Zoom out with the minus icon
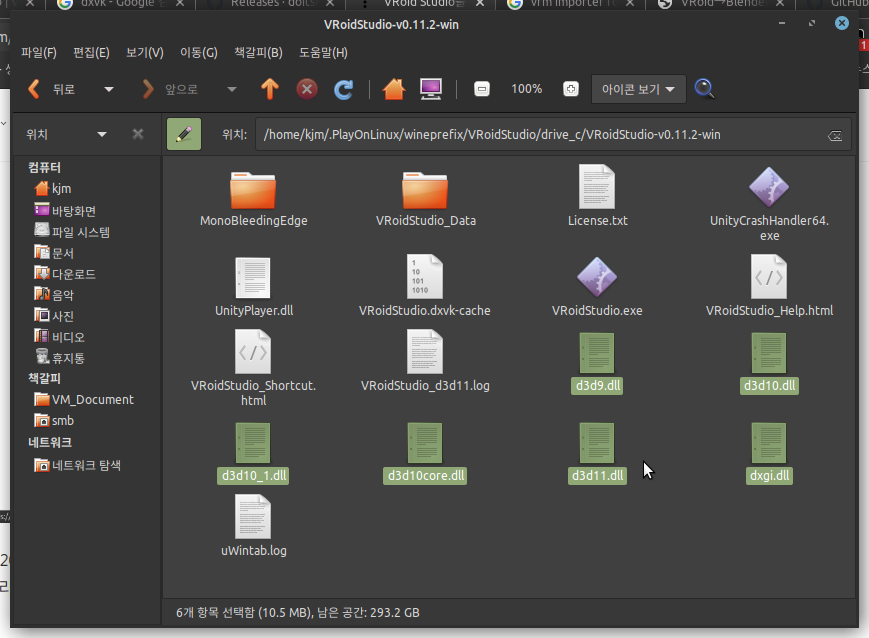The width and height of the screenshot is (869, 638). pyautogui.click(x=482, y=89)
